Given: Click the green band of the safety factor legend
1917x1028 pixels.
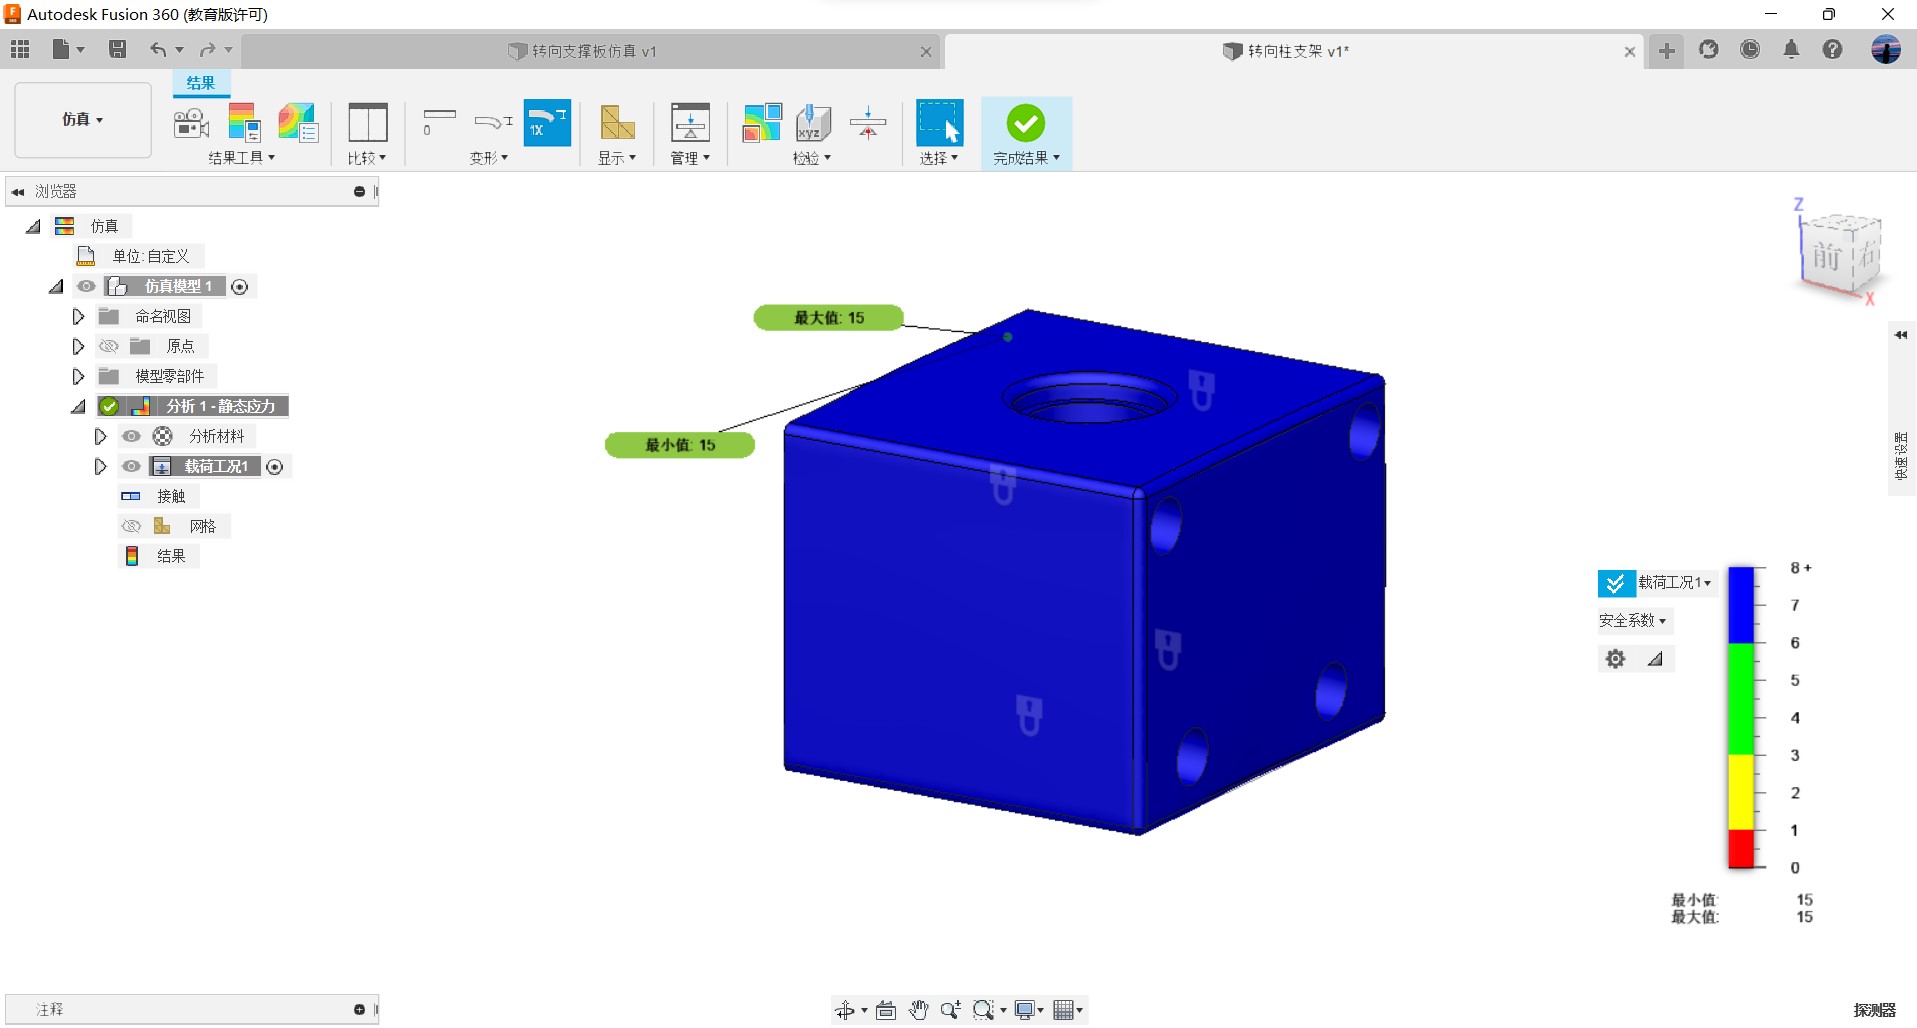Looking at the screenshot, I should pyautogui.click(x=1741, y=699).
